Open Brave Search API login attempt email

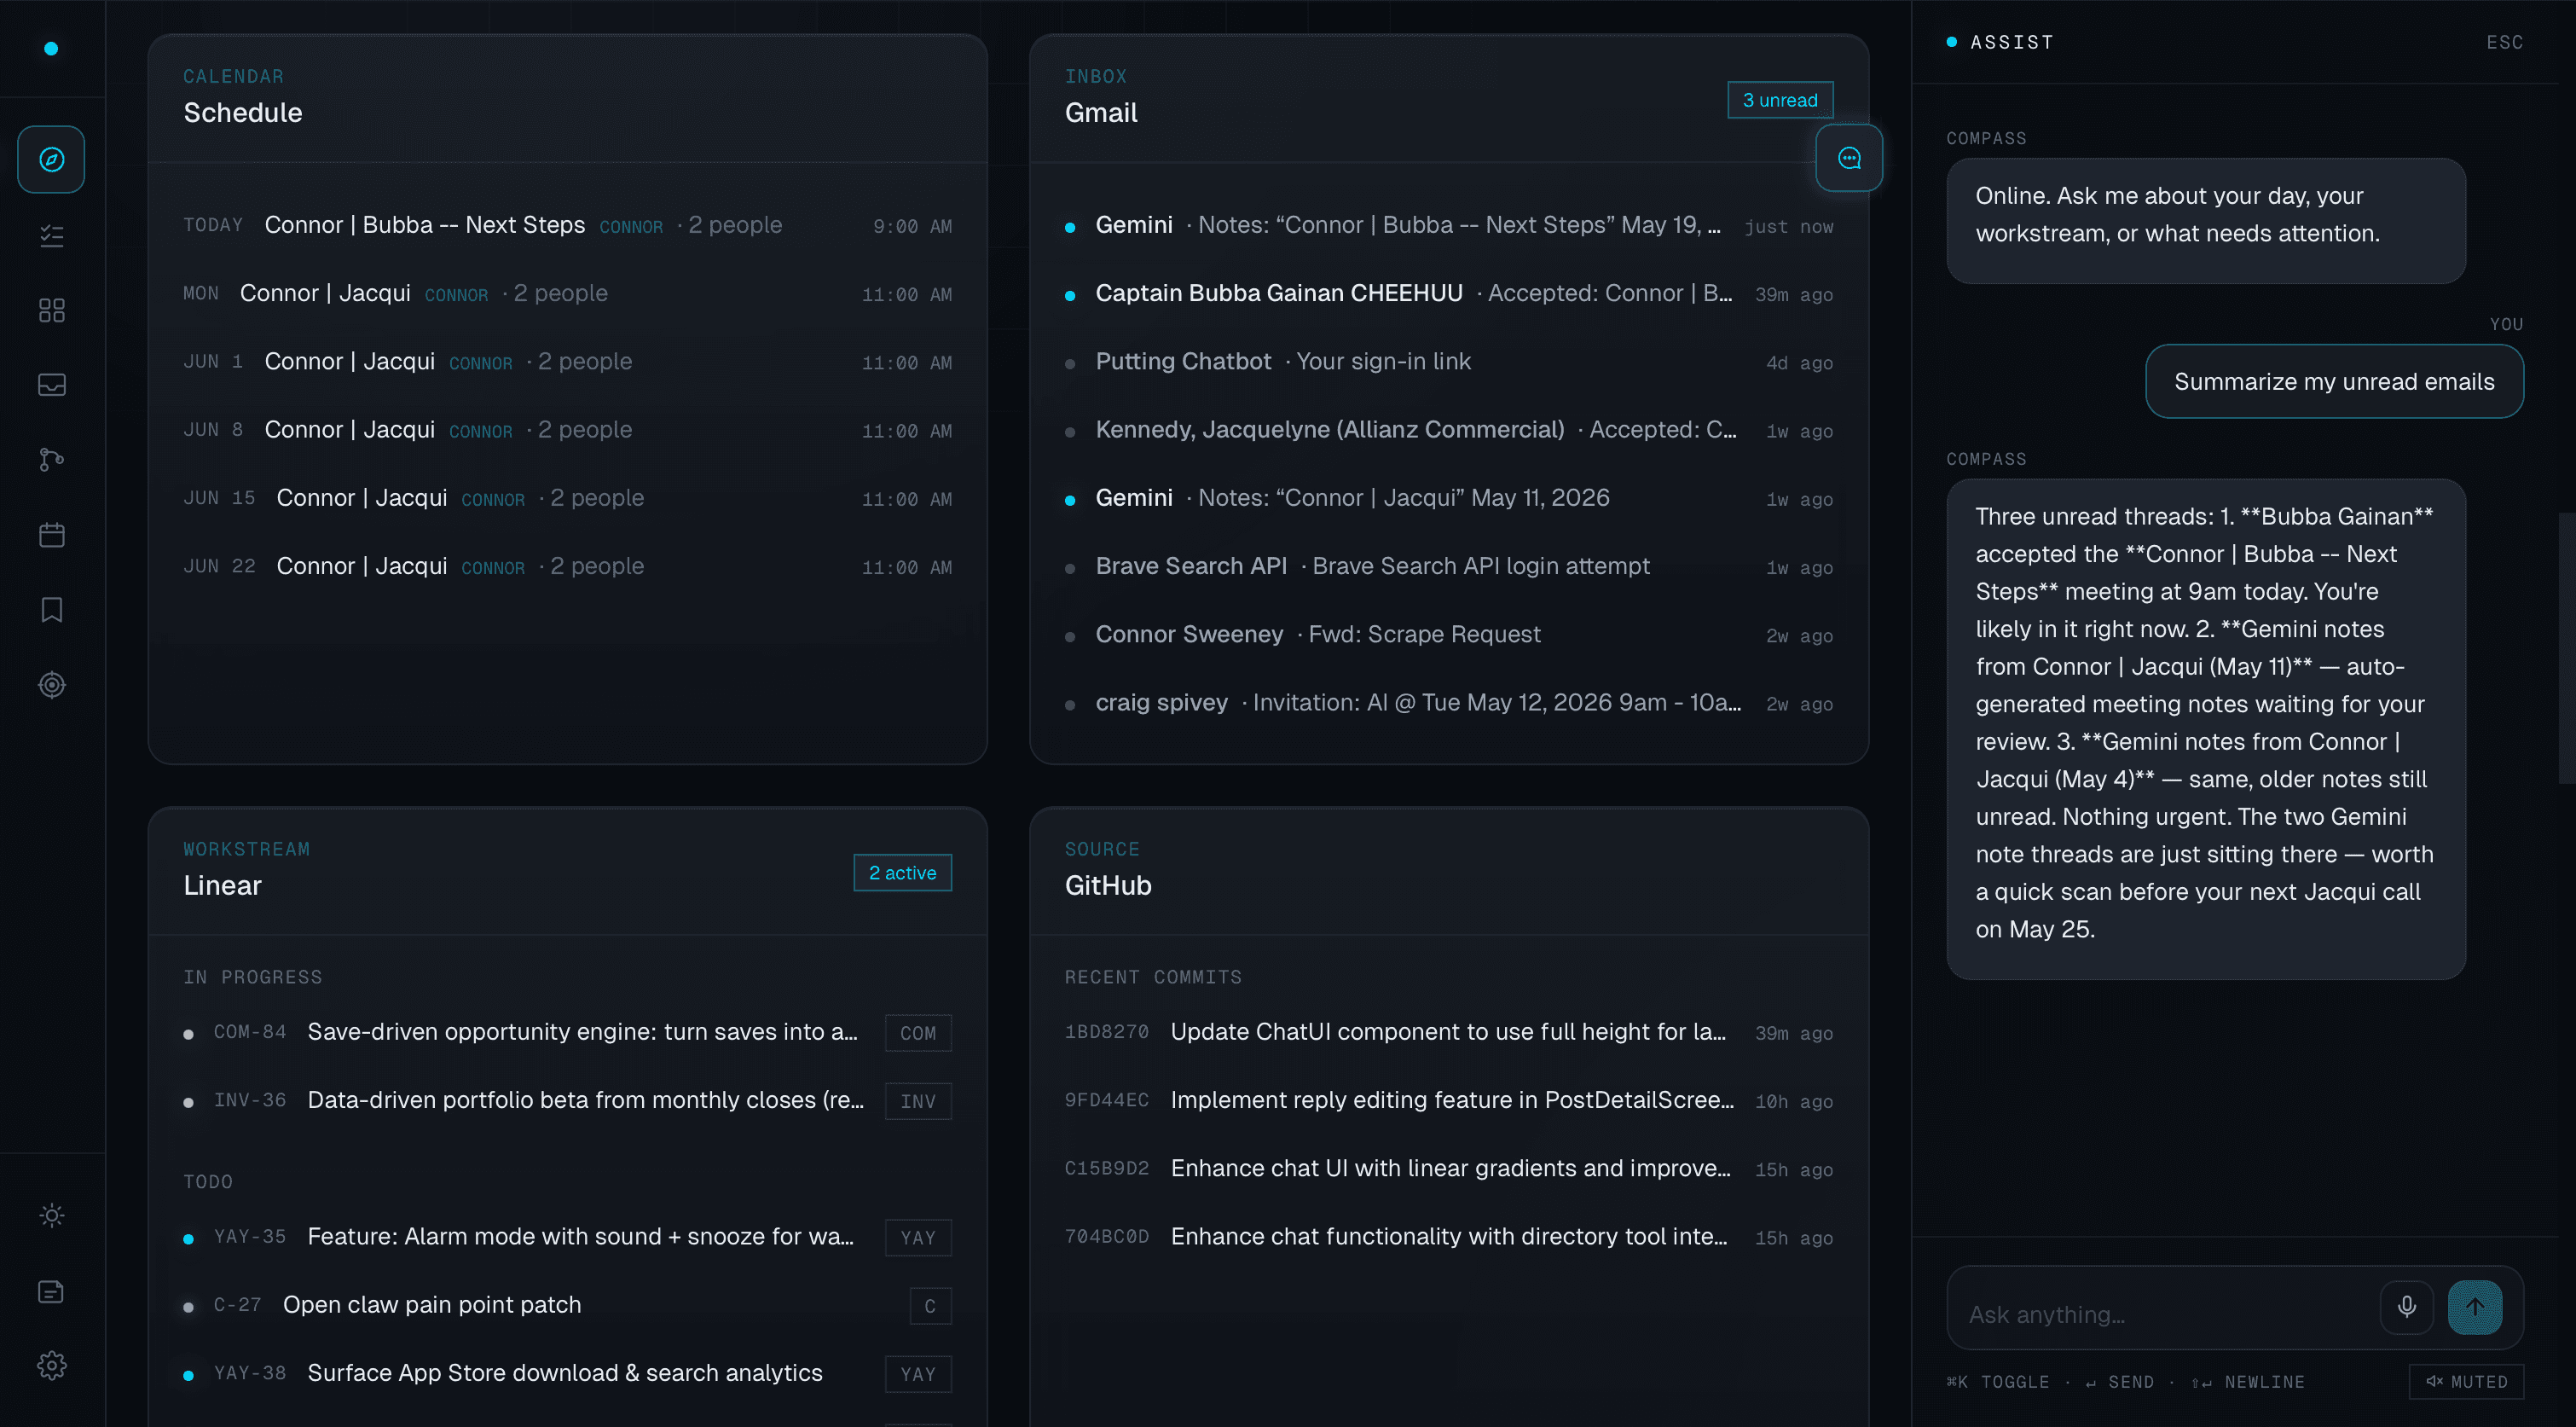pos(1449,566)
